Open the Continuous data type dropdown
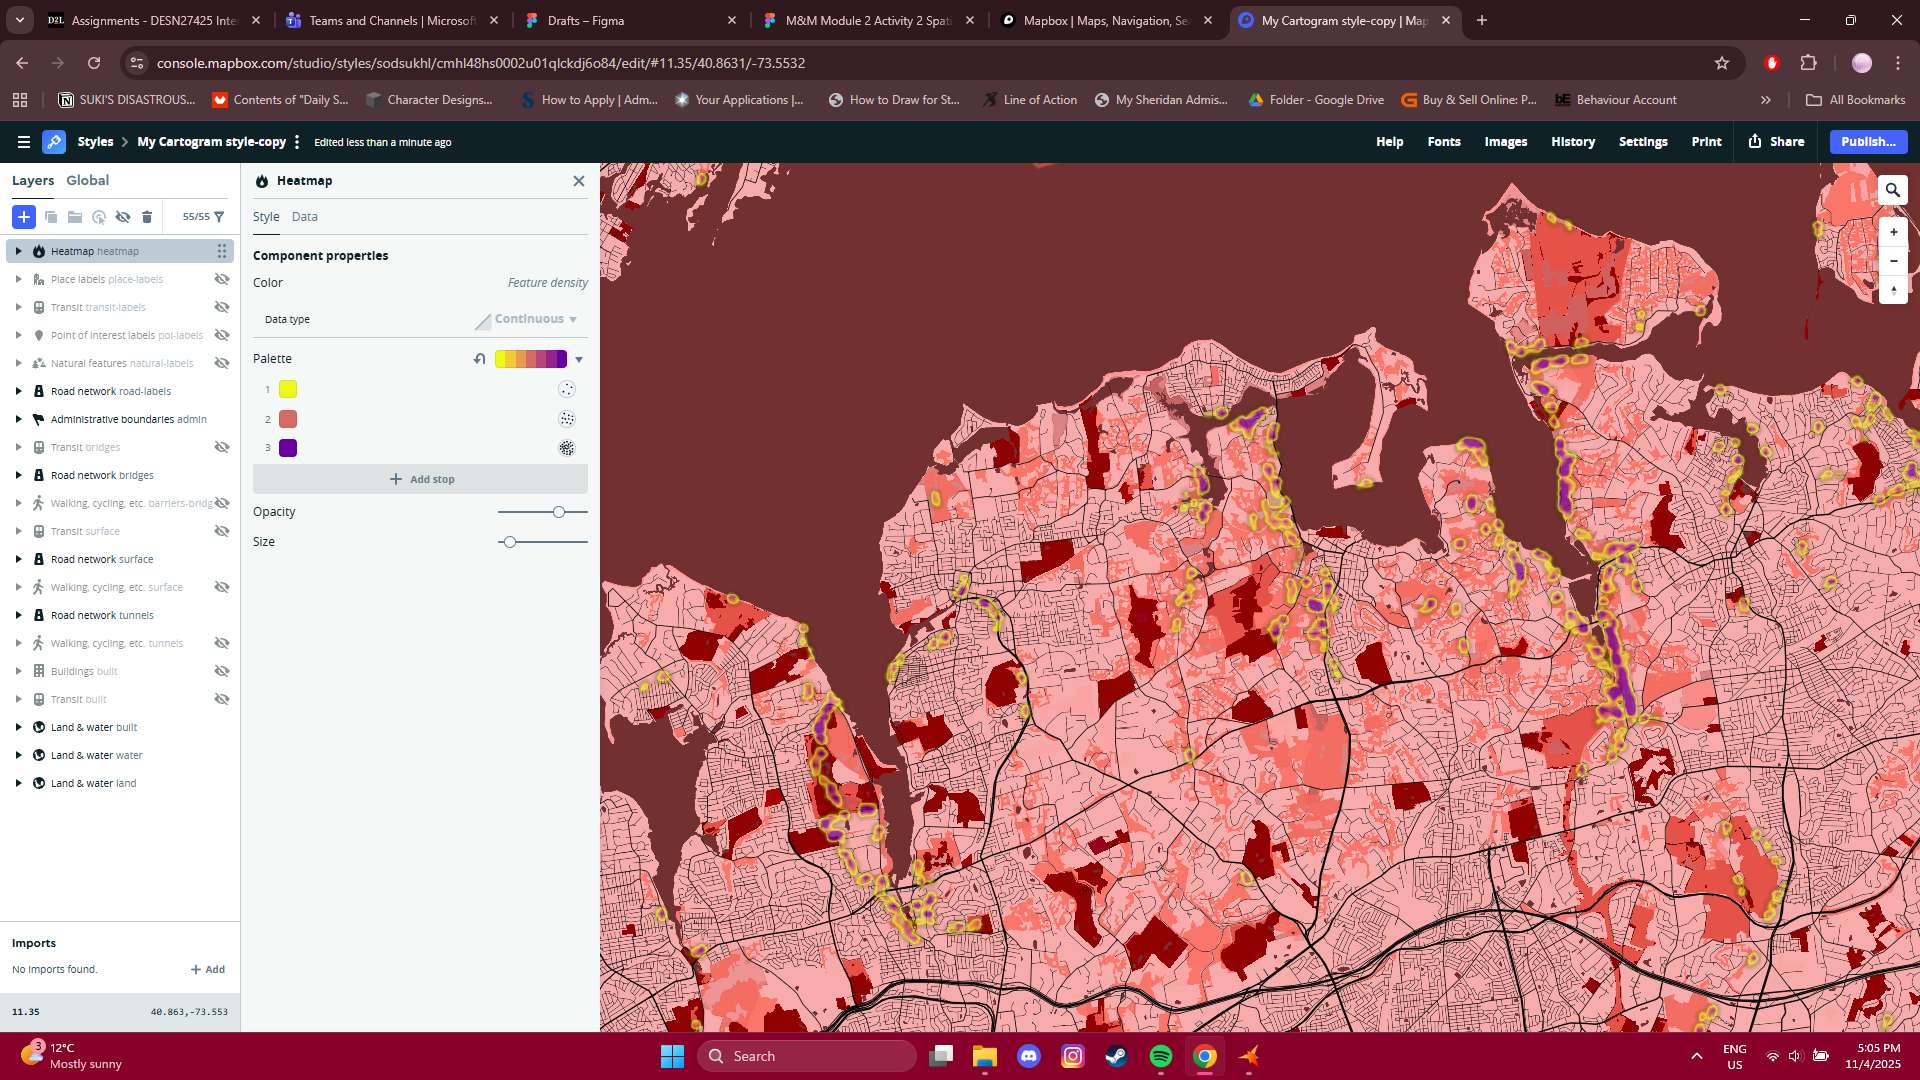1920x1080 pixels. 529,318
